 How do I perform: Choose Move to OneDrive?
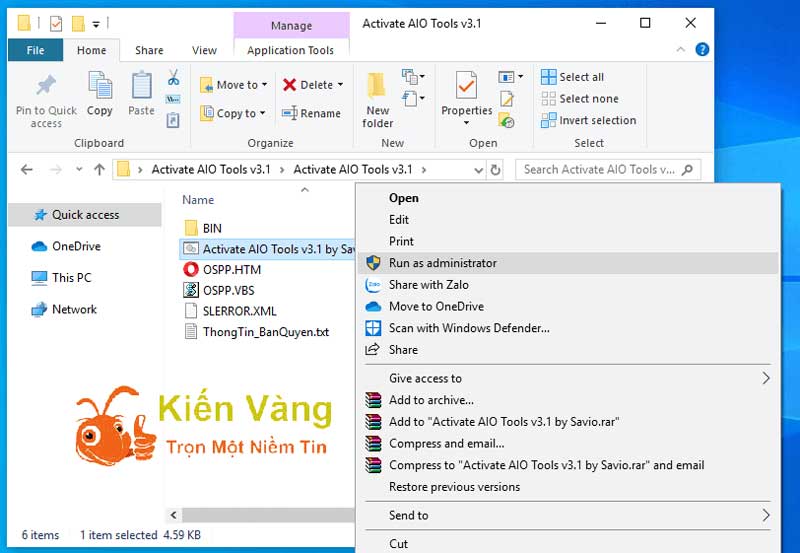point(567,306)
